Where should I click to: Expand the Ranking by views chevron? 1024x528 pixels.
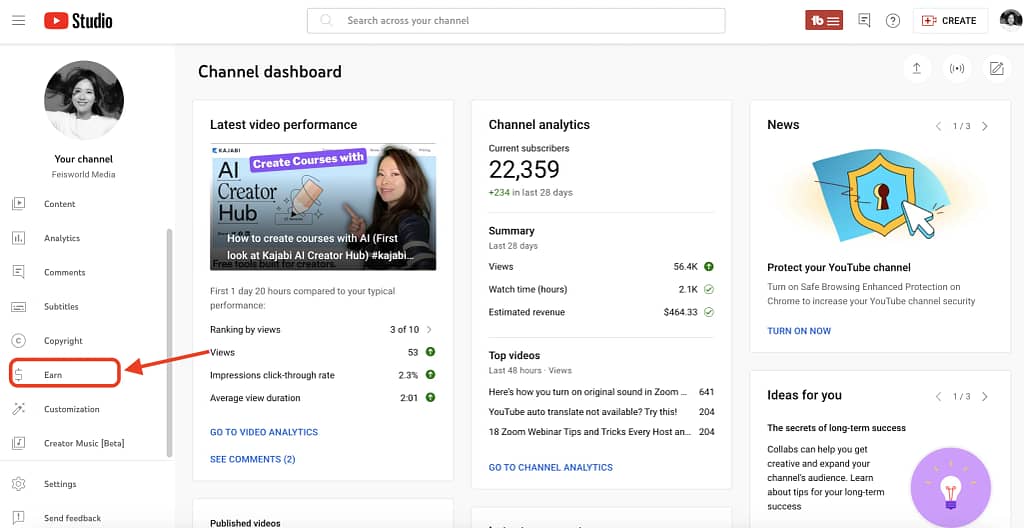pyautogui.click(x=430, y=329)
